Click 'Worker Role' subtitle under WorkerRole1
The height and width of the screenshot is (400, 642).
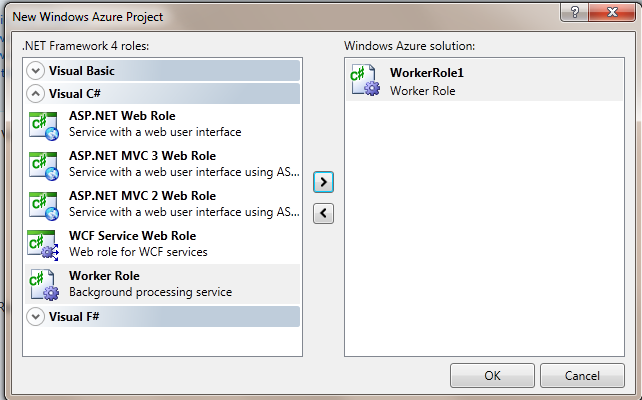pos(422,90)
